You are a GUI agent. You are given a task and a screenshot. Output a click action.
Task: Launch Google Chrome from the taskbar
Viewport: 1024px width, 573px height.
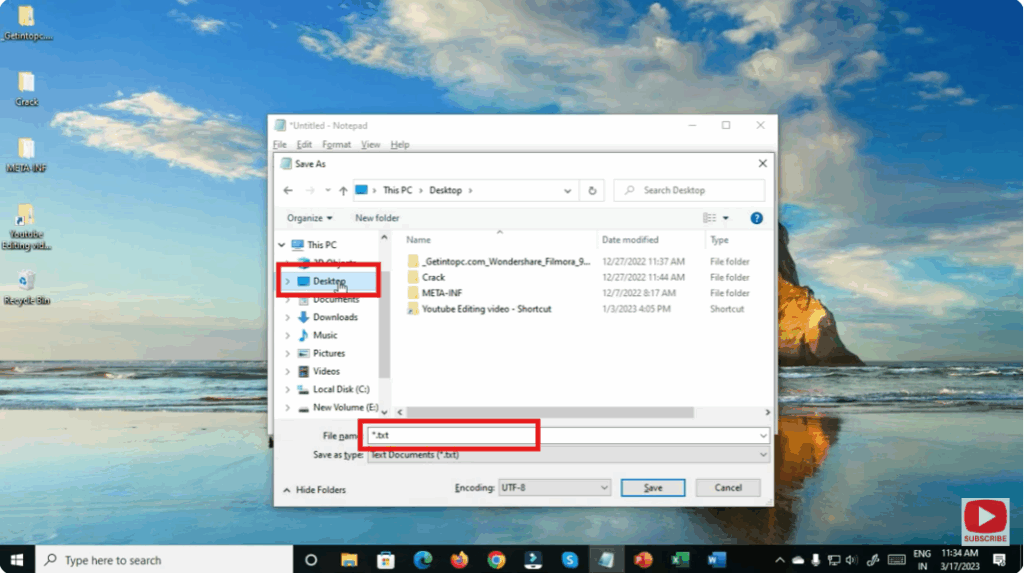(x=496, y=560)
